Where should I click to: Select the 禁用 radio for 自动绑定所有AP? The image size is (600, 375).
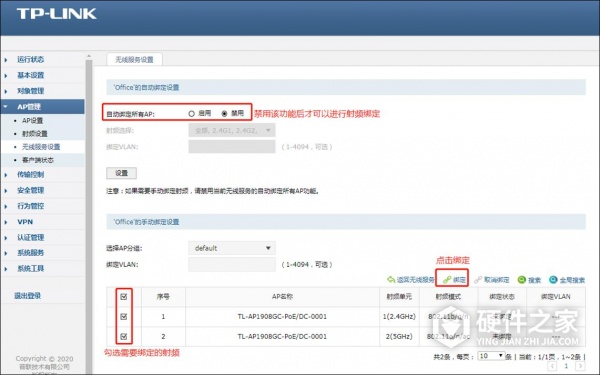tap(225, 114)
